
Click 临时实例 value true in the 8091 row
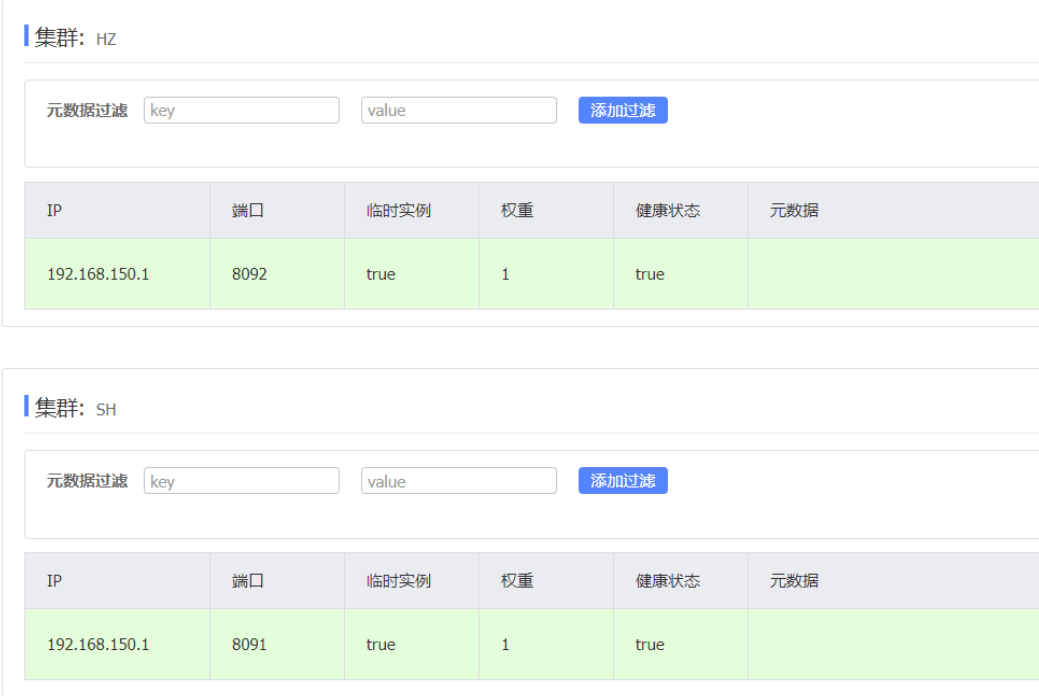coord(381,645)
